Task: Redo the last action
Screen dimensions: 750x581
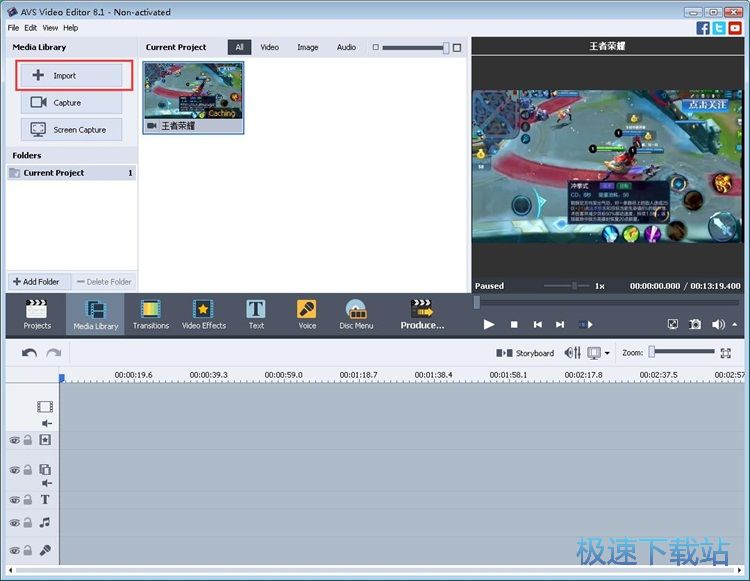Action: point(54,353)
